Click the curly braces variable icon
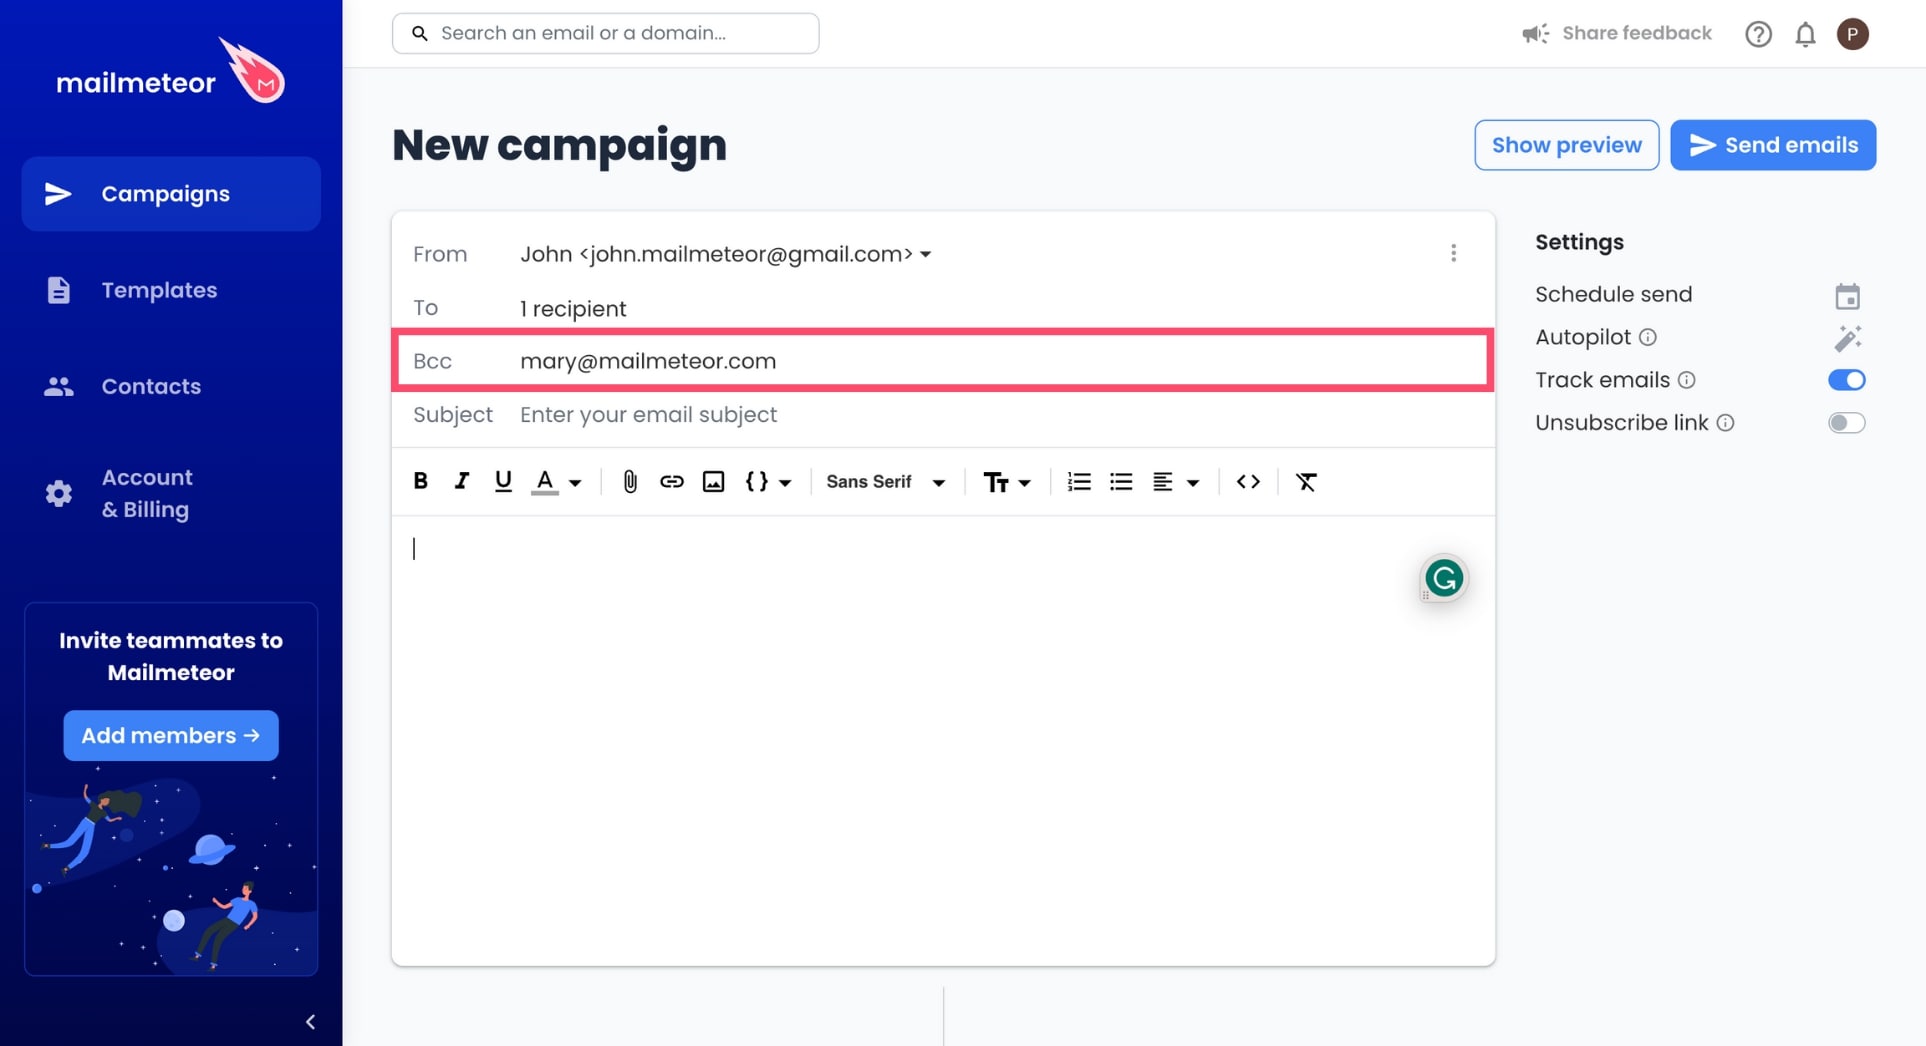This screenshot has width=1926, height=1046. click(x=757, y=481)
